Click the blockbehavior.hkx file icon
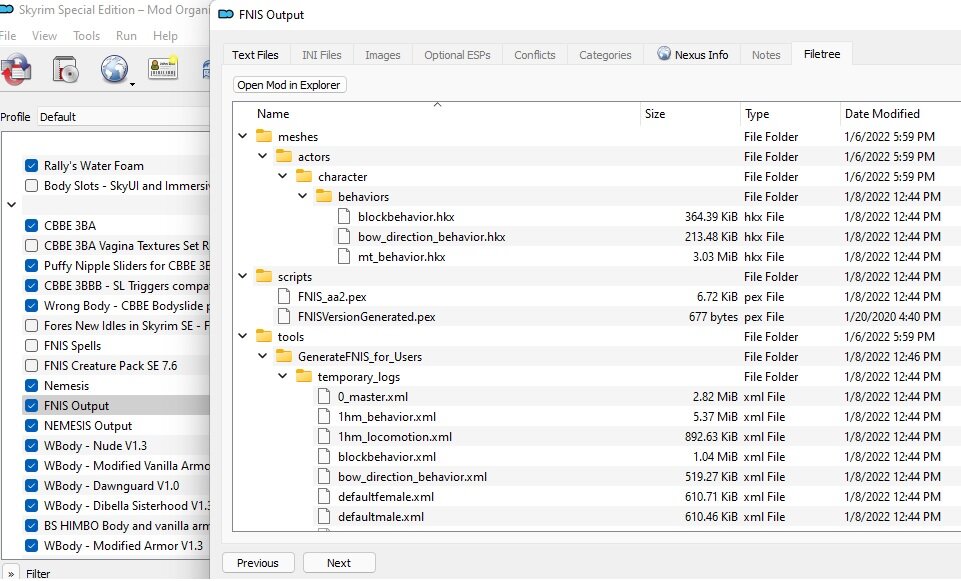The image size is (961, 581). click(344, 216)
